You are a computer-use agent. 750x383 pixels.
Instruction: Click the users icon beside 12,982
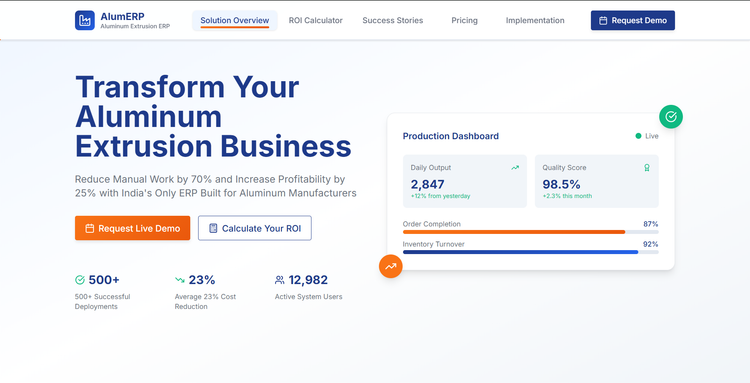[280, 280]
